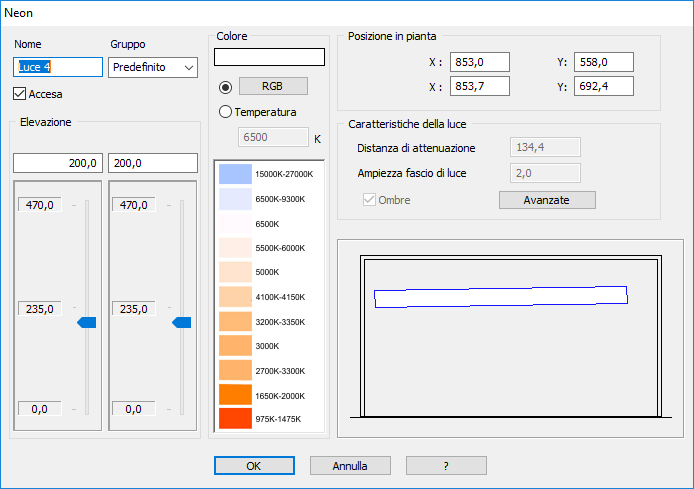Pick the 1650K-2000K color swatch

coord(235,395)
